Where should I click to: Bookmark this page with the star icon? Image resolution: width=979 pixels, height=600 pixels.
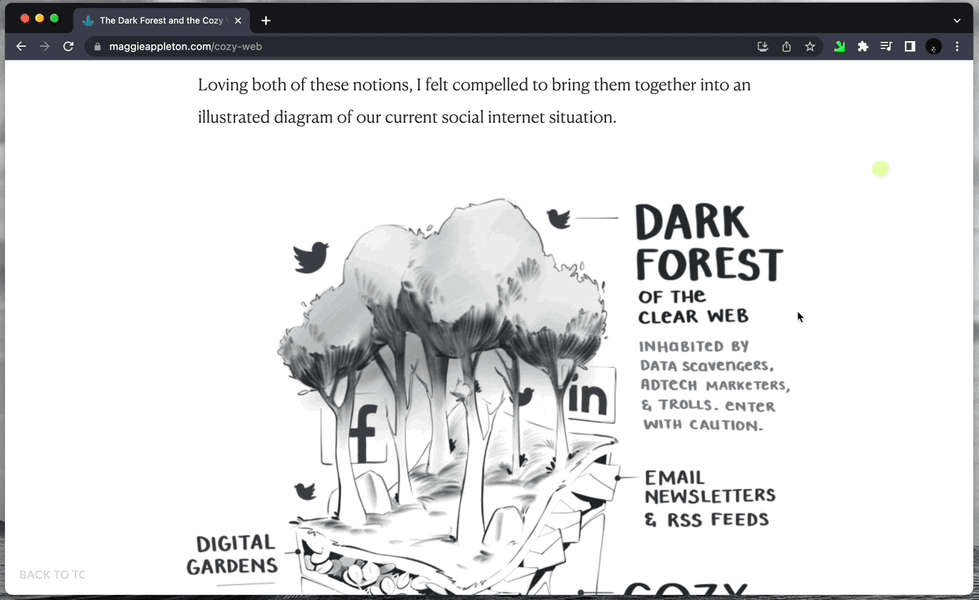[x=810, y=46]
